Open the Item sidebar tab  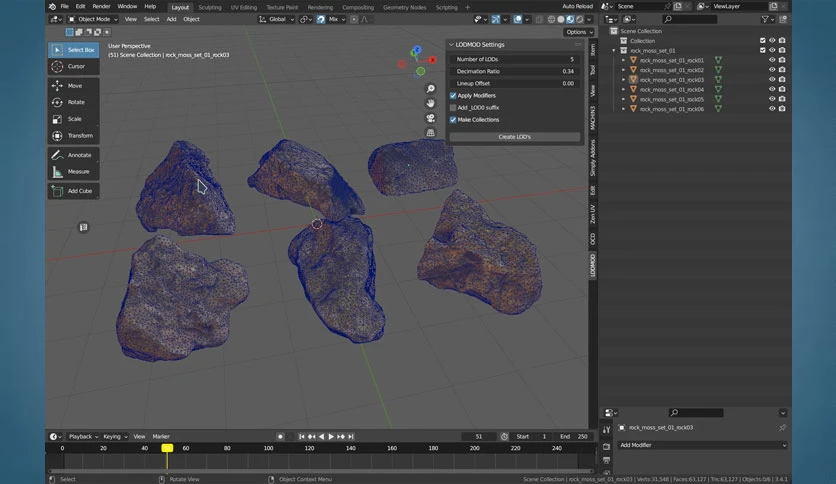(x=593, y=50)
